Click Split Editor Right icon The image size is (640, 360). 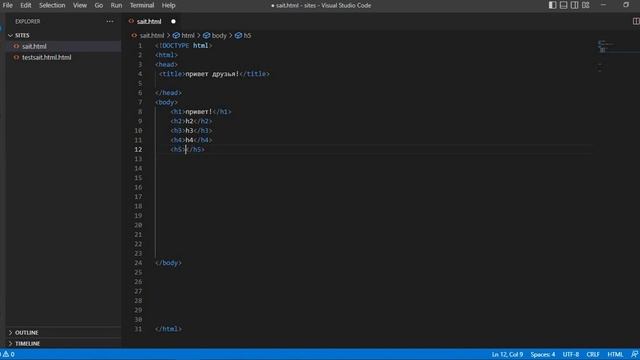tap(636, 21)
